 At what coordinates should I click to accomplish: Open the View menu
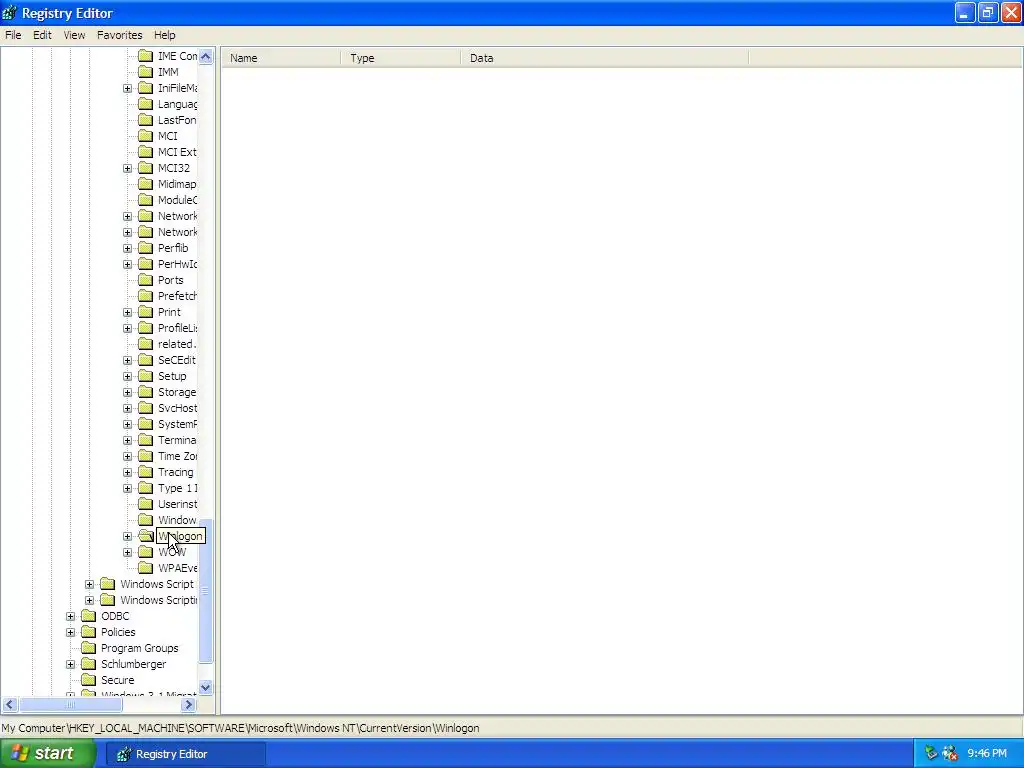point(74,35)
